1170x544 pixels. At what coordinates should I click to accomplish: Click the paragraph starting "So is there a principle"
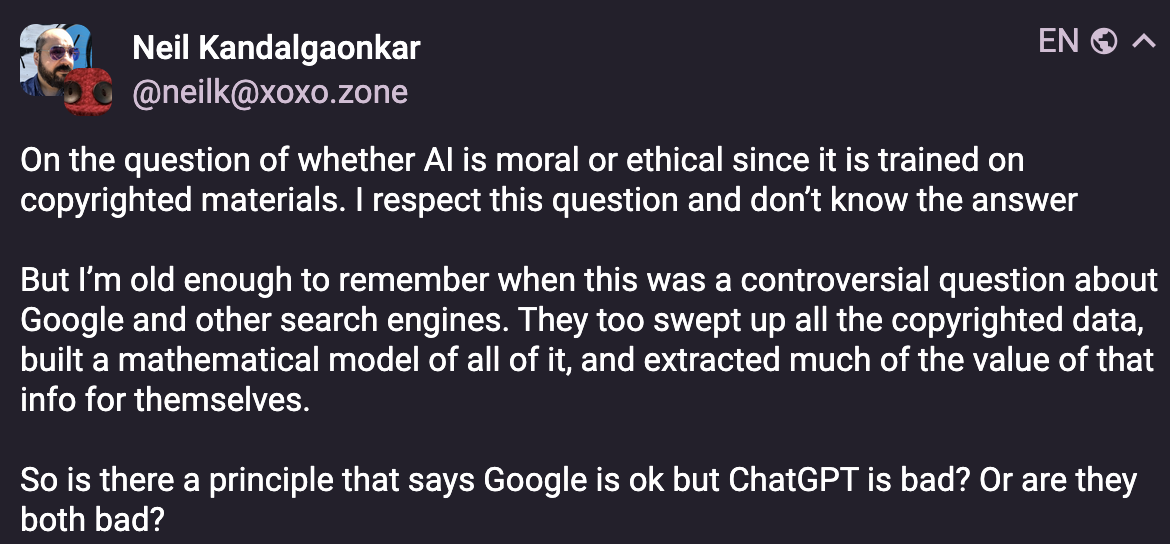click(578, 499)
